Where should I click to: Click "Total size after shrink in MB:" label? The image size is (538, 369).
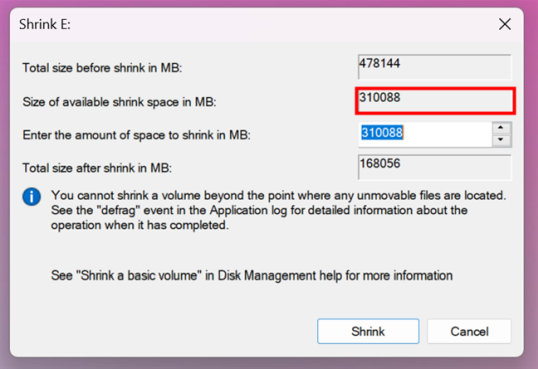coord(97,168)
